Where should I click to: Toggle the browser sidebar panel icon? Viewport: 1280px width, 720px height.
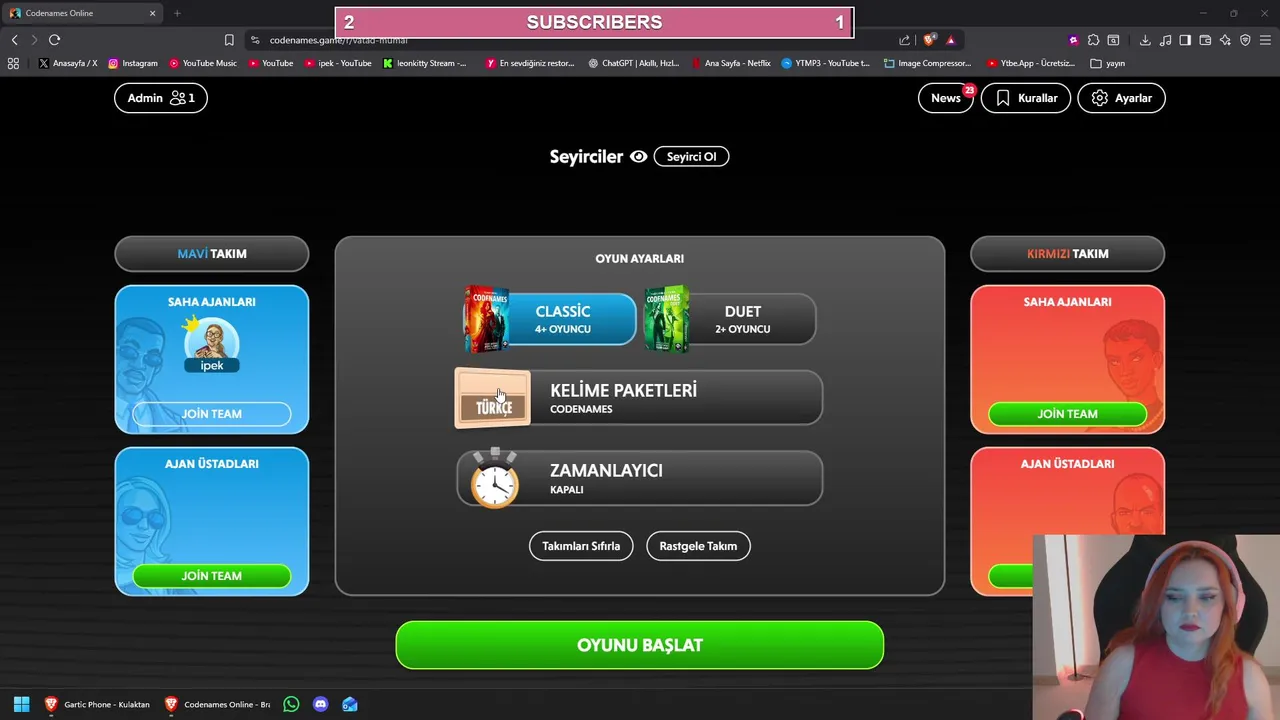[x=1185, y=40]
